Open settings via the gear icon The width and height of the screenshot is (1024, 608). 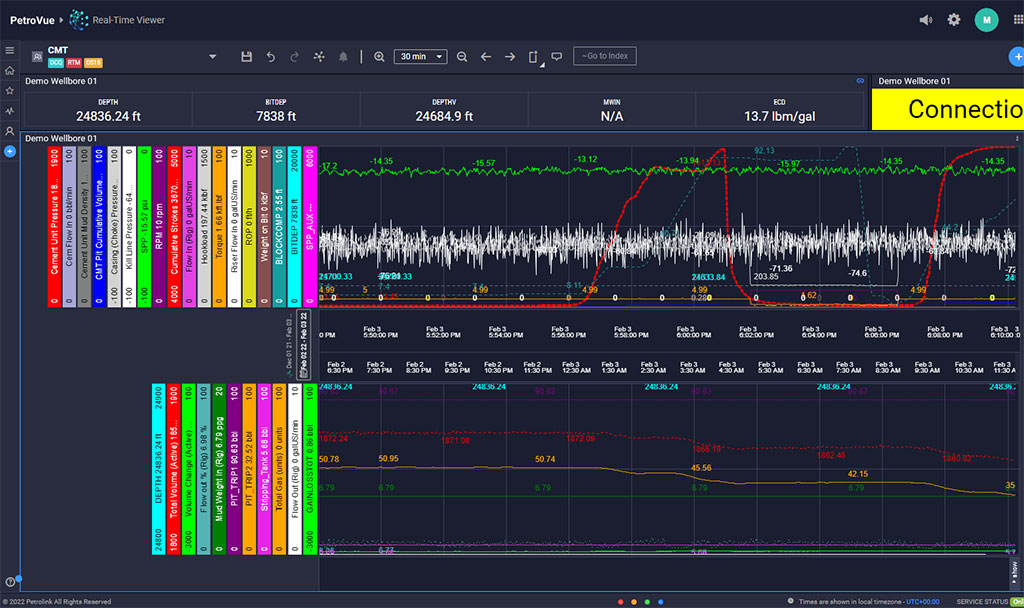(953, 19)
